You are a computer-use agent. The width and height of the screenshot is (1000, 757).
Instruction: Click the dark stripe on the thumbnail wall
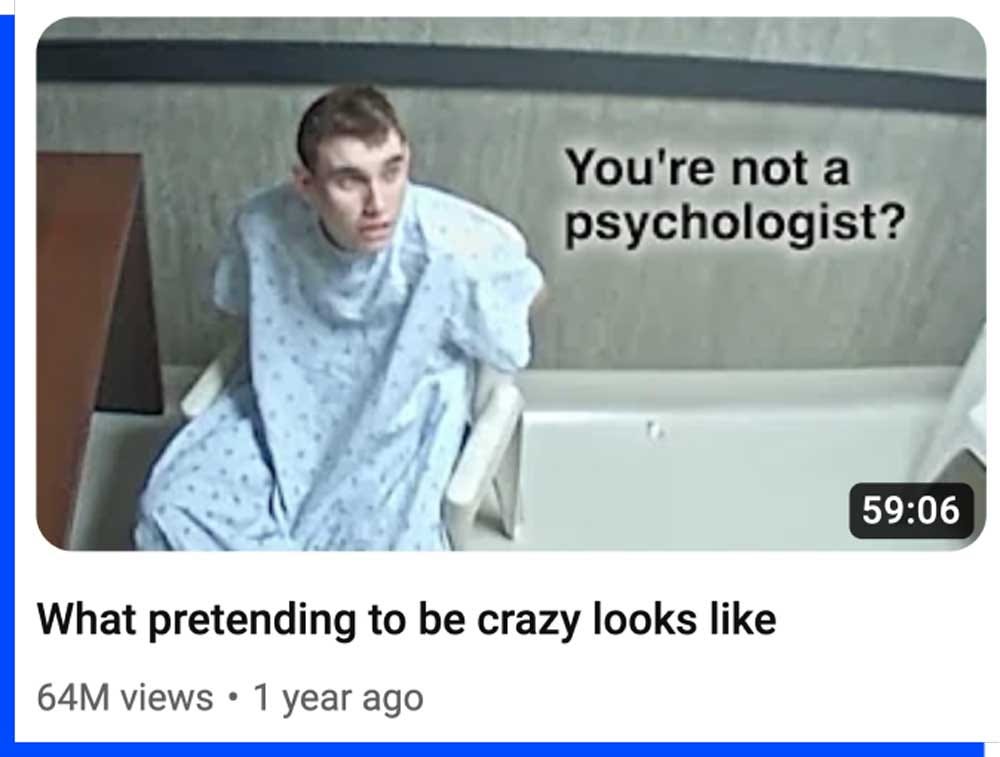[x=511, y=73]
